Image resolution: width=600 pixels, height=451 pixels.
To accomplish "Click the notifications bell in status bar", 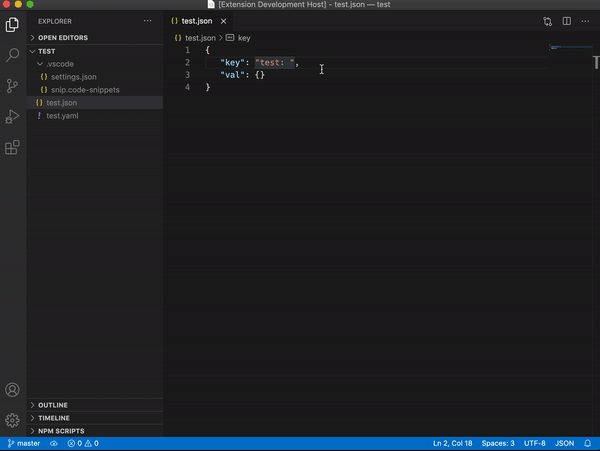I will tap(588, 443).
